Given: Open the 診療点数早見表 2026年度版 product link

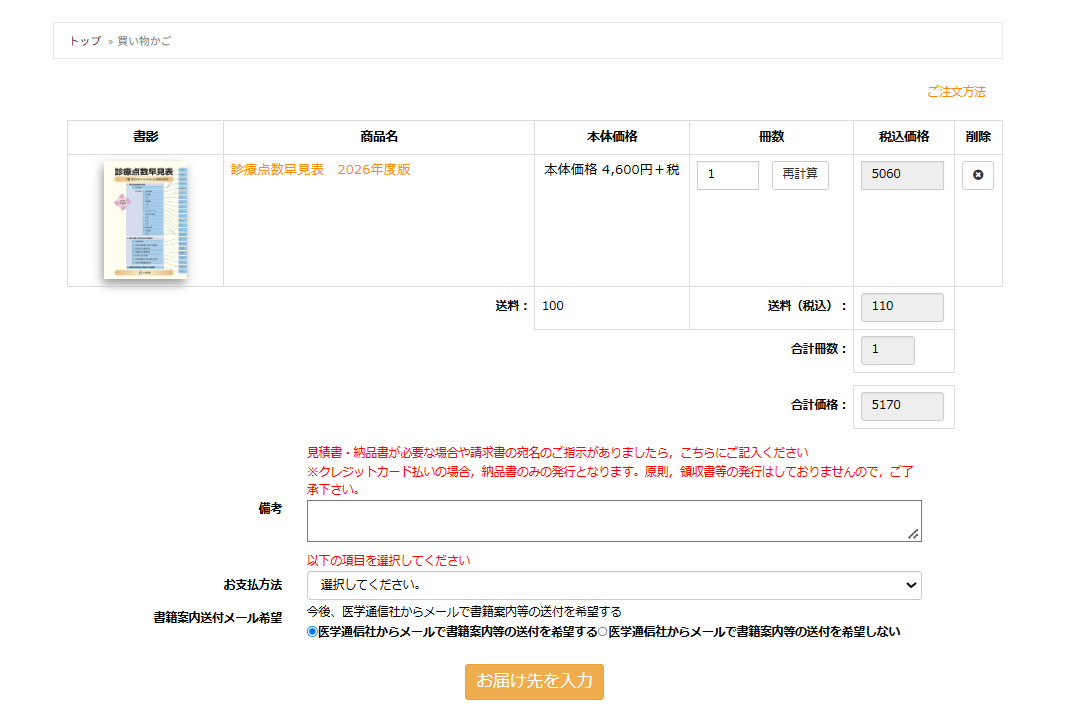Looking at the screenshot, I should [x=320, y=169].
